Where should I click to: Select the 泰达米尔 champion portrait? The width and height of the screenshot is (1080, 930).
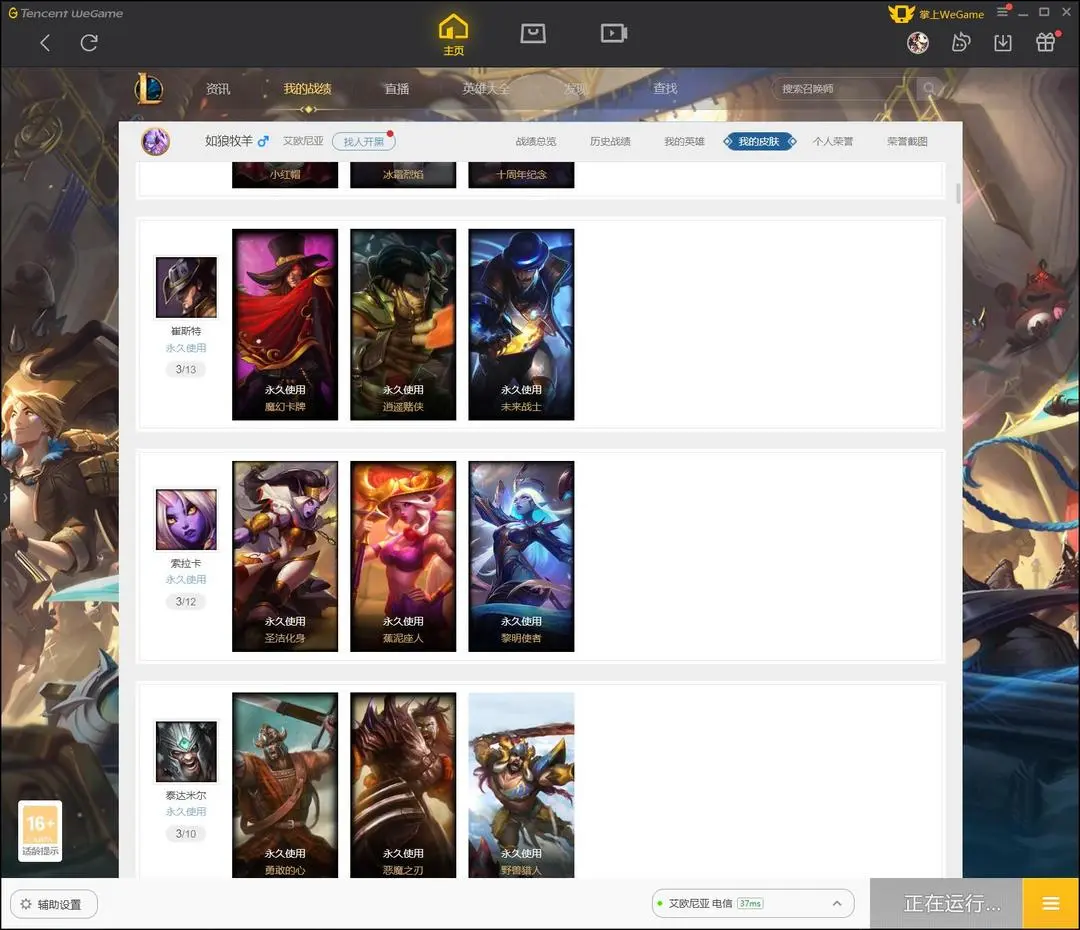186,751
